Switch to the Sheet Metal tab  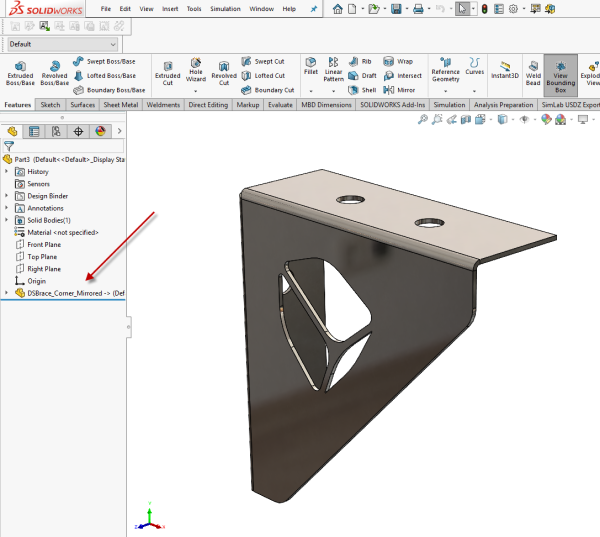(x=121, y=104)
